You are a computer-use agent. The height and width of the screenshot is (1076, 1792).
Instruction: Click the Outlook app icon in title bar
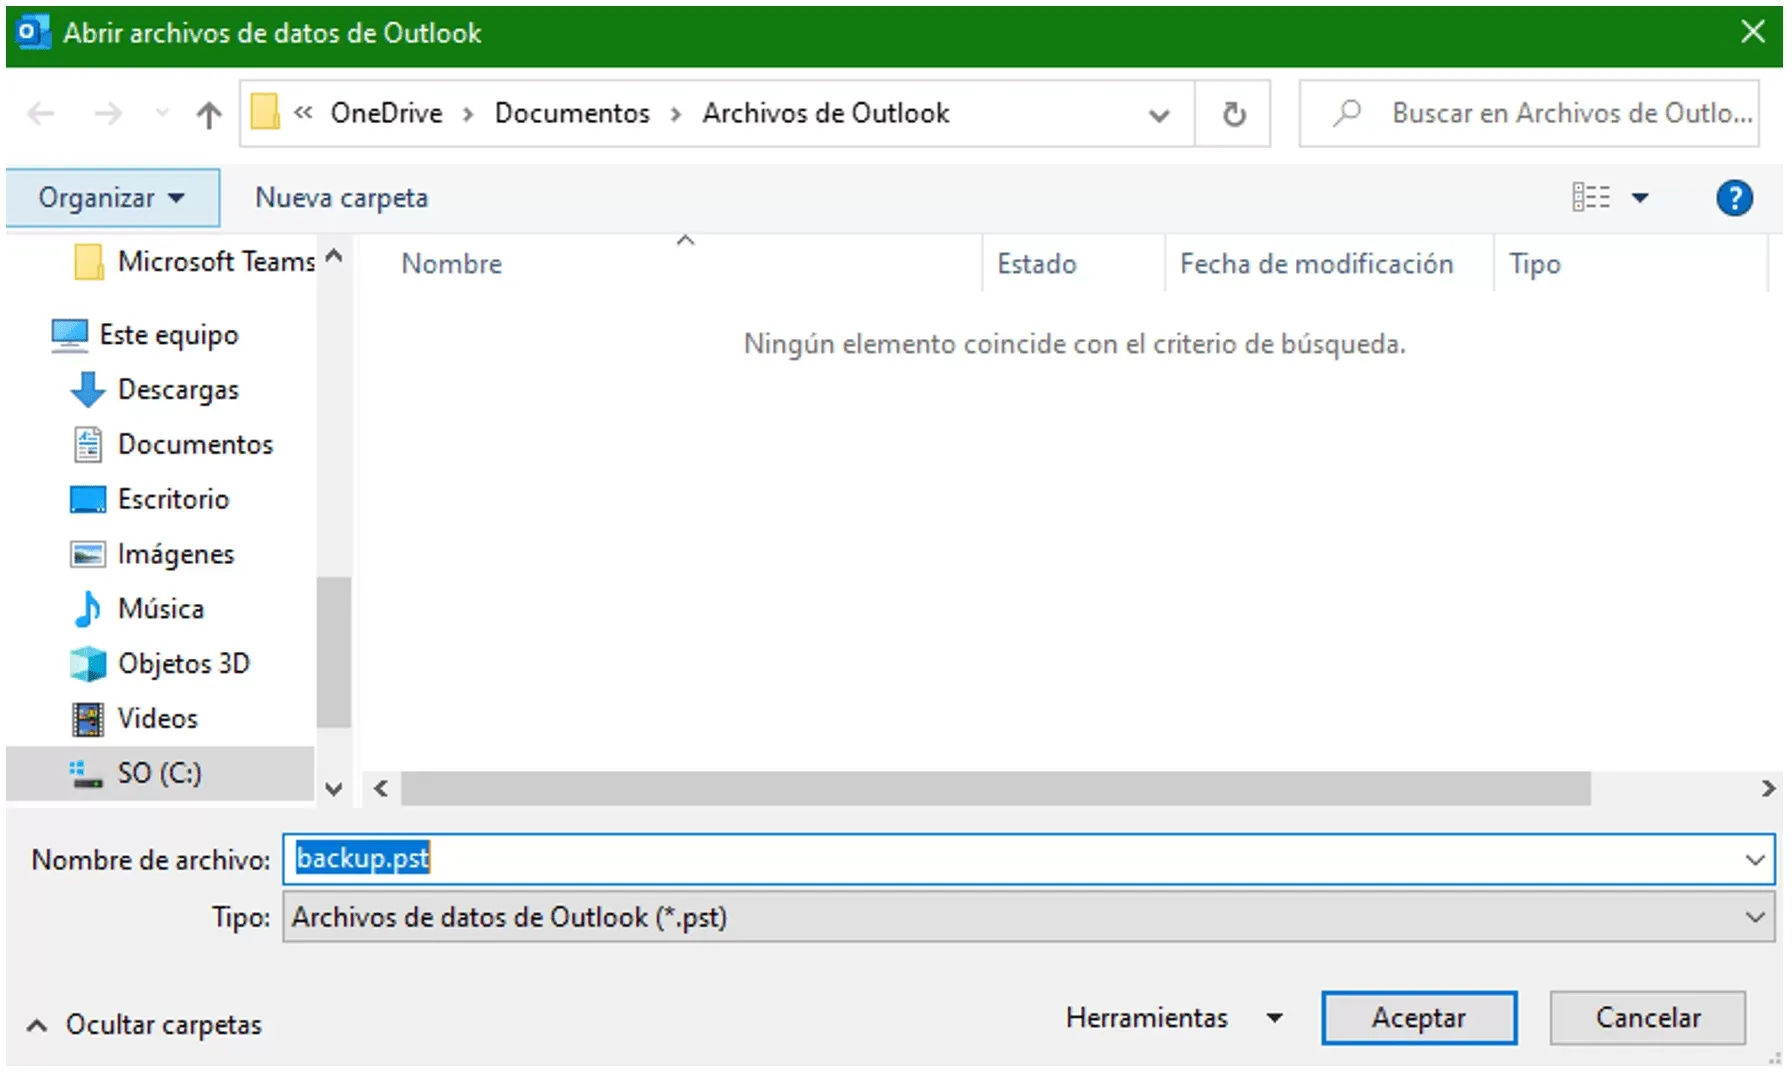(x=32, y=32)
